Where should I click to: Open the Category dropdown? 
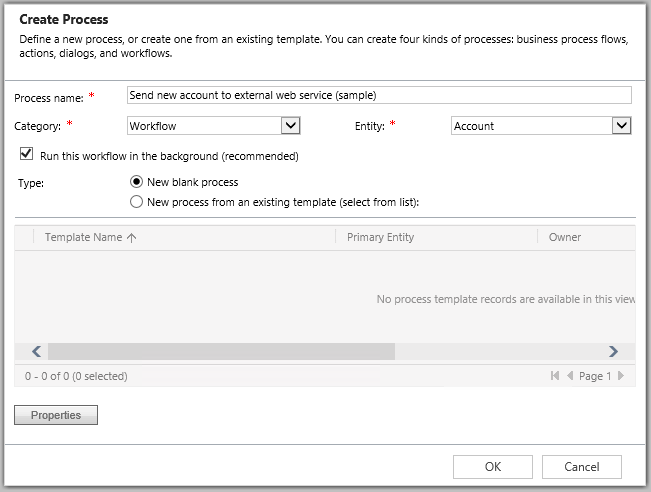290,126
